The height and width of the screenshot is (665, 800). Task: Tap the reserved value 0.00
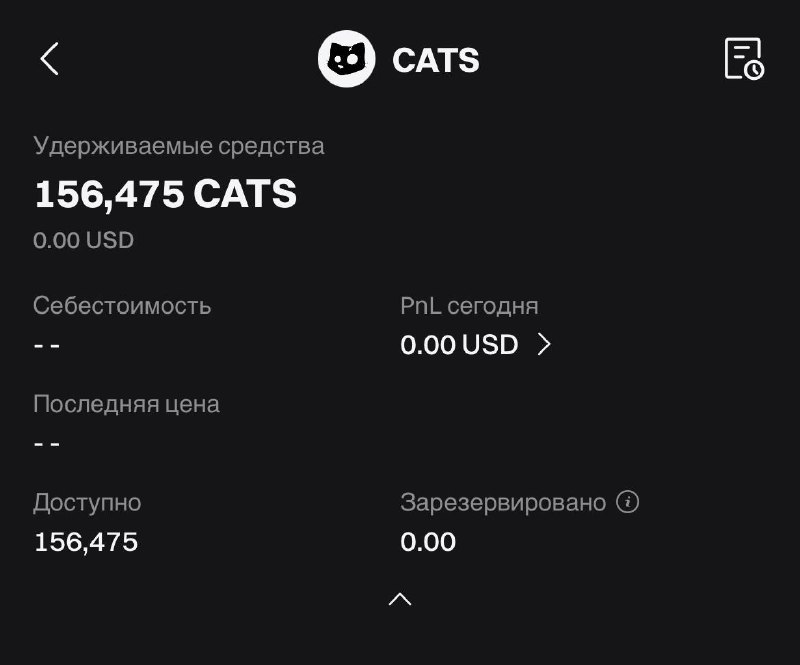pos(428,541)
